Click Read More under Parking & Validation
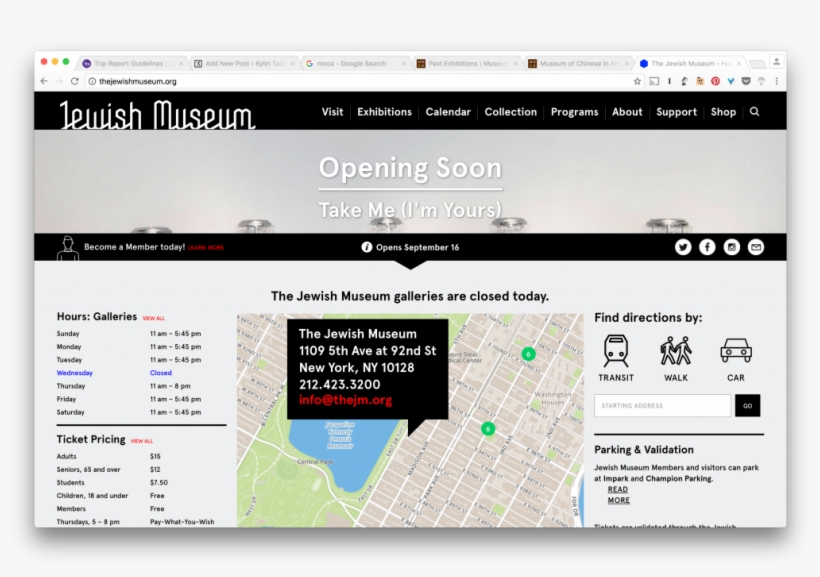820x577 pixels. click(x=619, y=495)
